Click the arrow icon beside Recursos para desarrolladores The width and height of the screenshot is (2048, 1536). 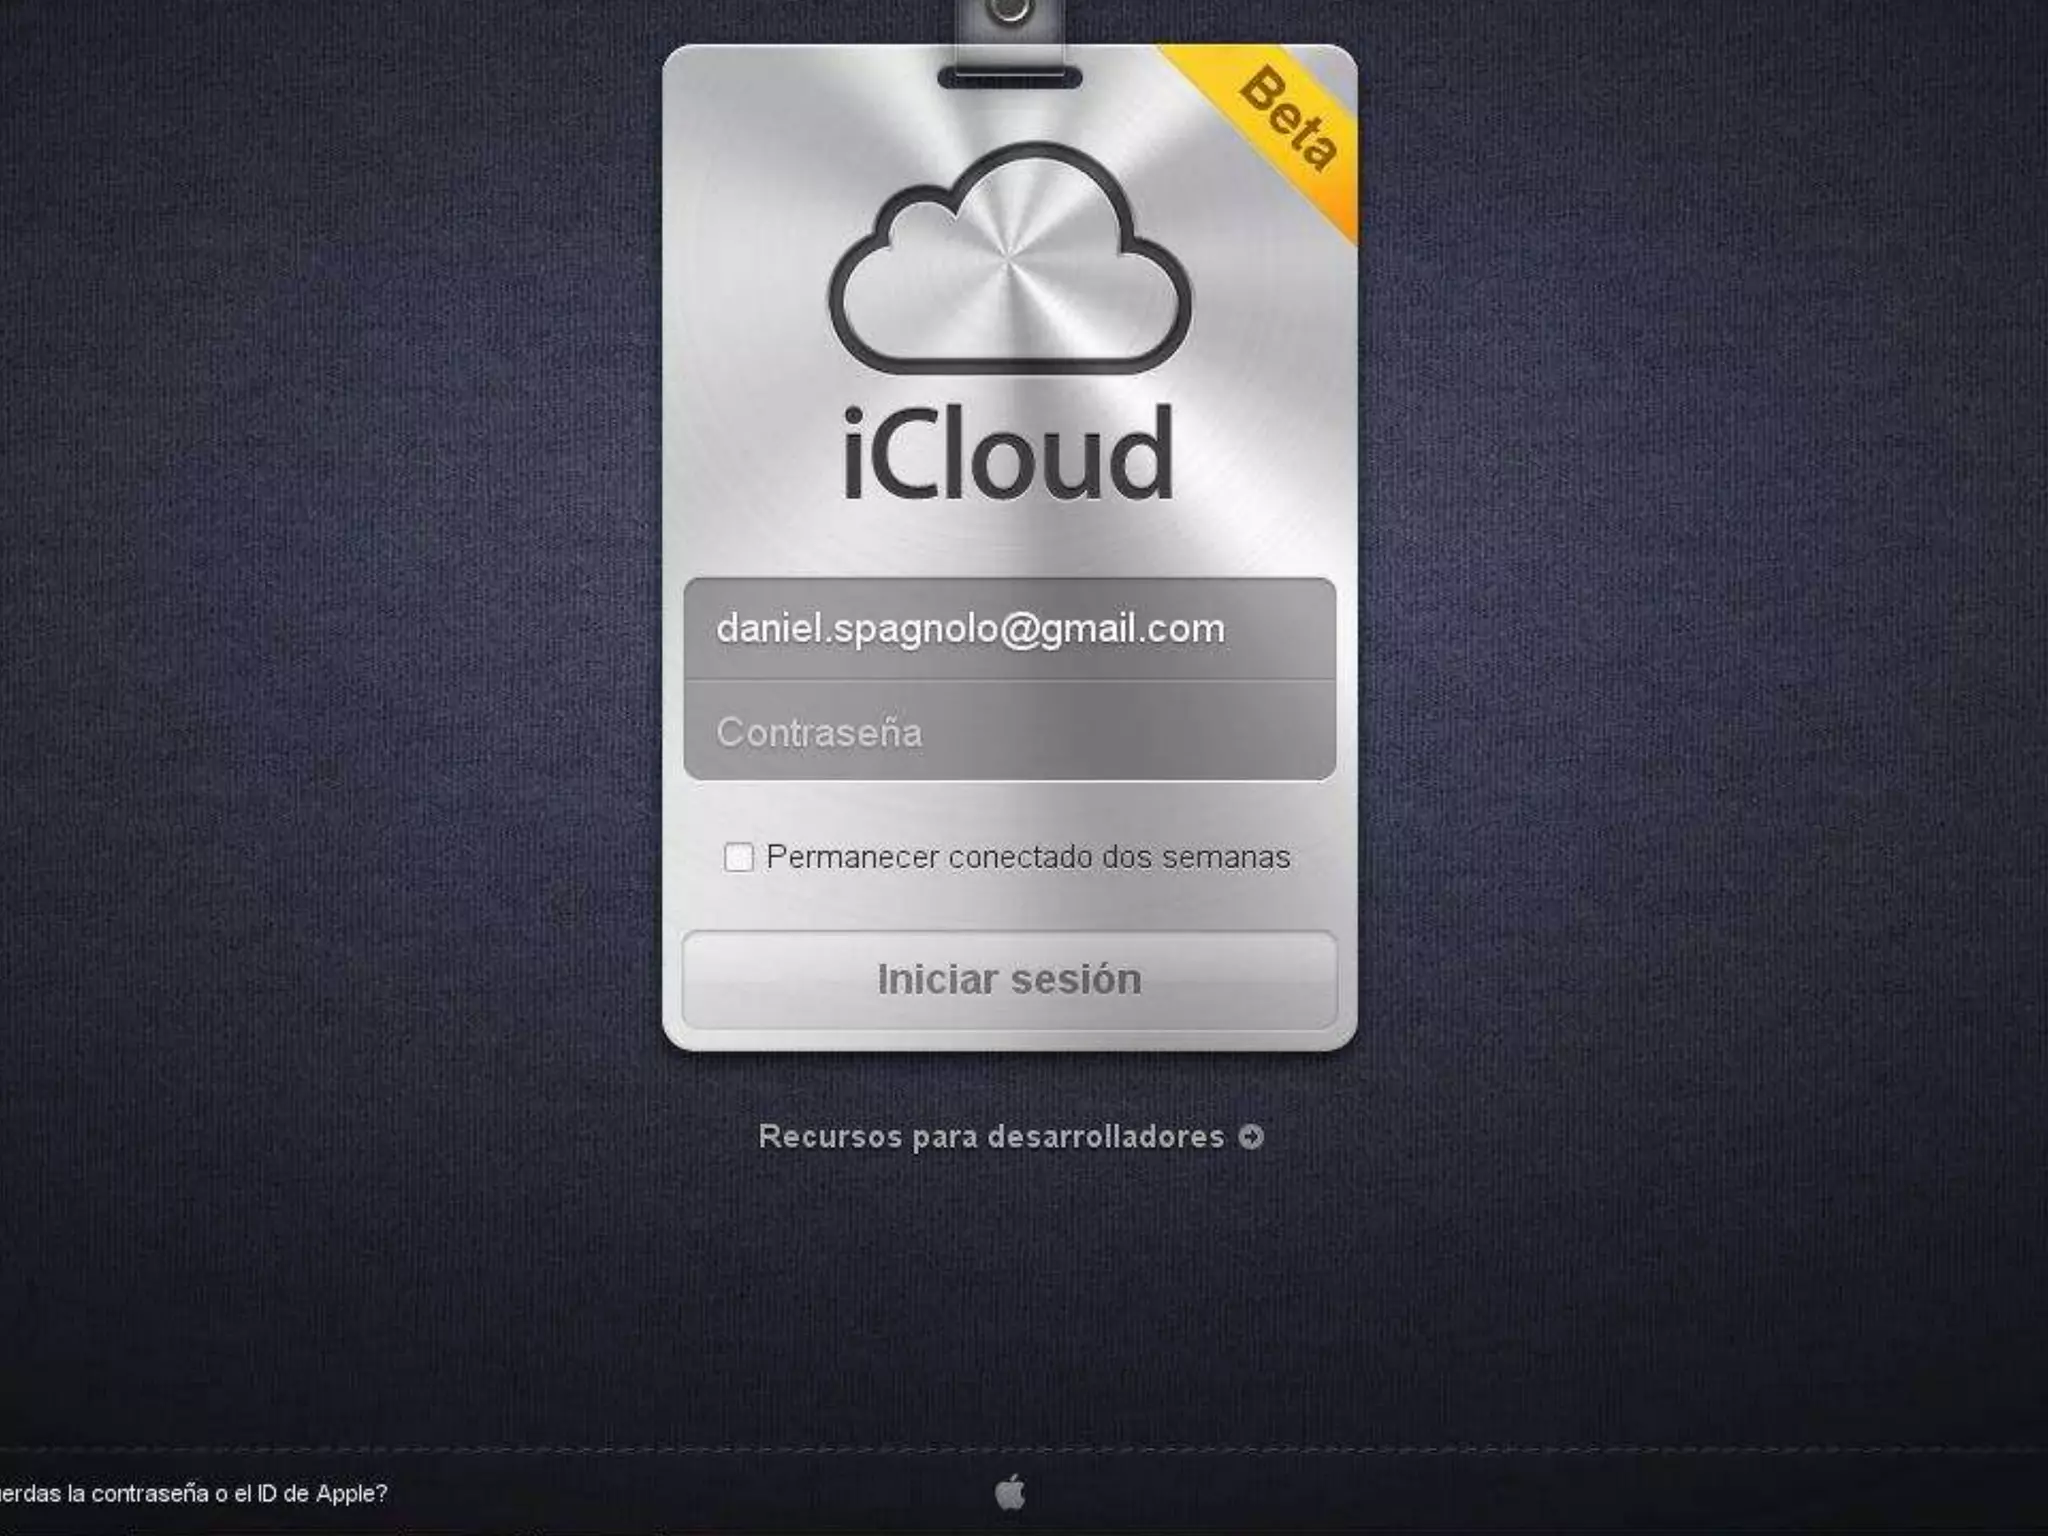coord(1251,1137)
